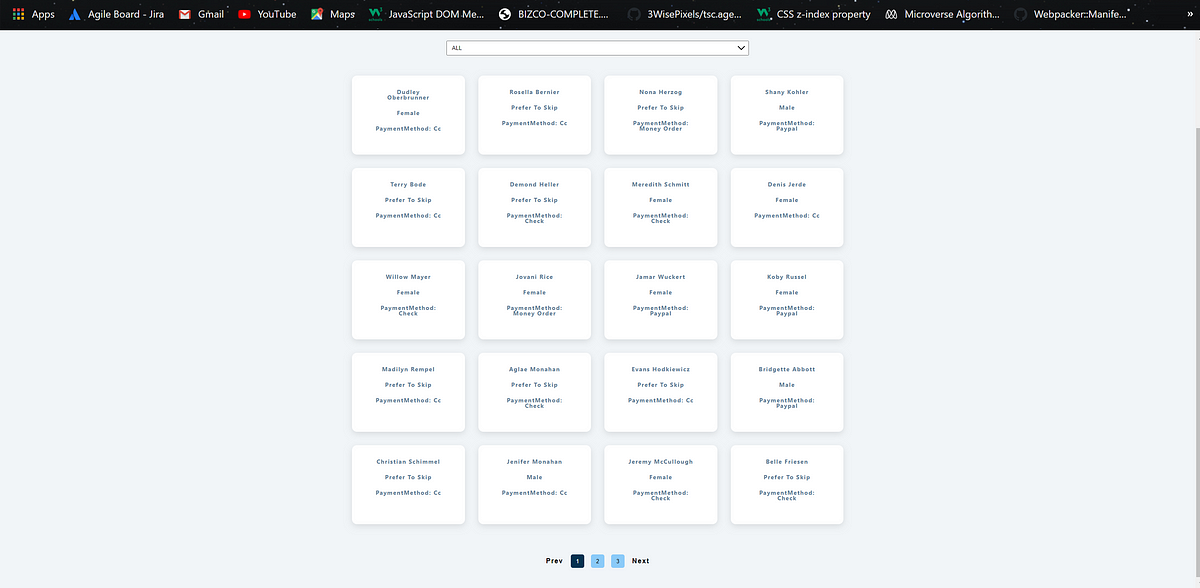The image size is (1200, 588).
Task: Click Terry Bode's Prefer To Skip text
Action: point(408,200)
